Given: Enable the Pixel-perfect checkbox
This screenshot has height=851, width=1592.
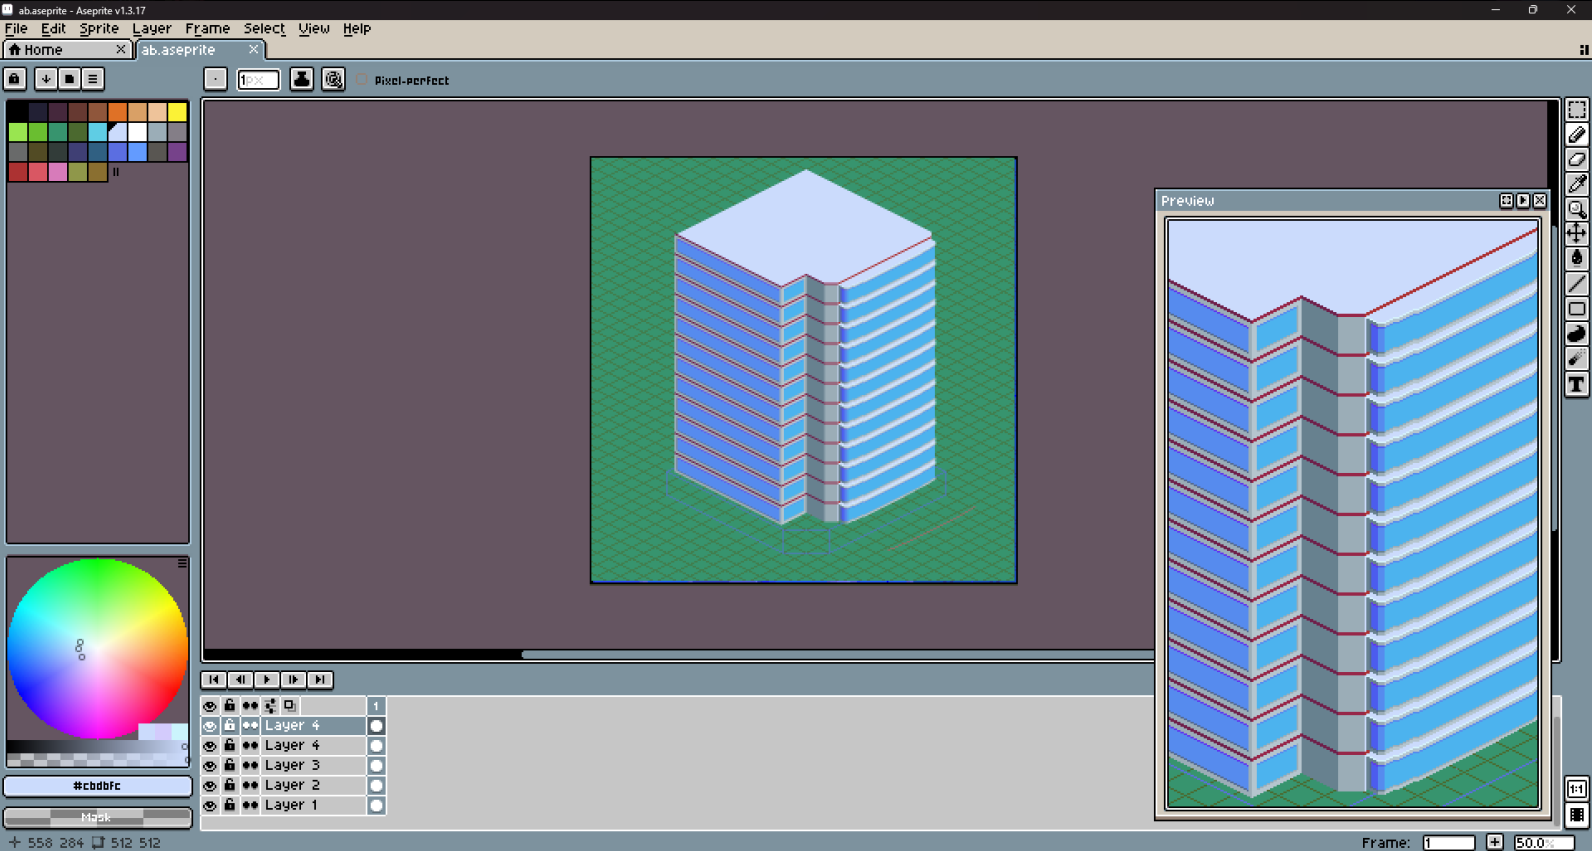Looking at the screenshot, I should (x=363, y=80).
